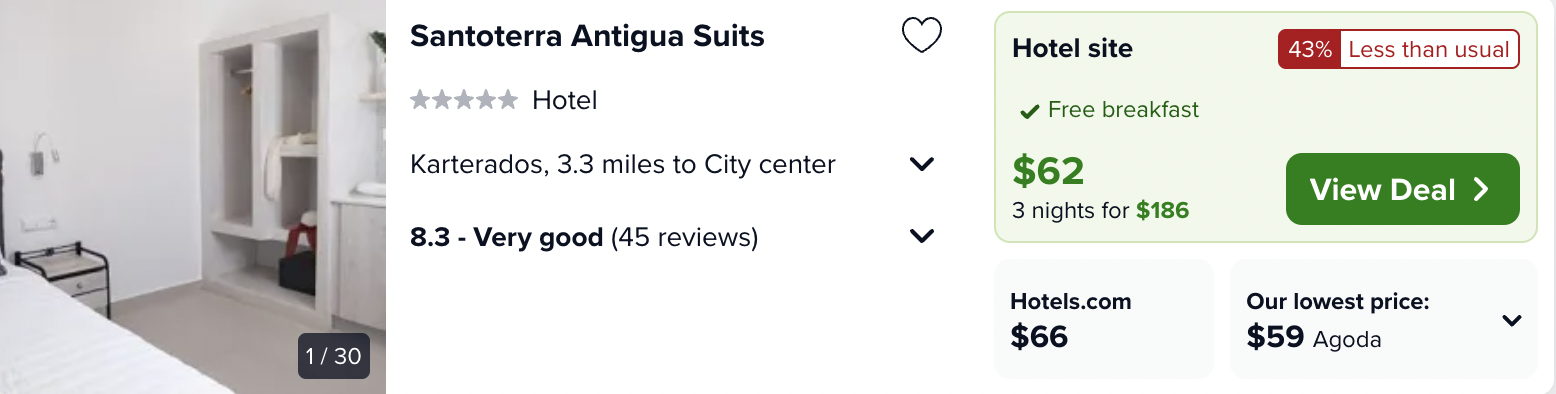Click the 43% Less than usual badge
The image size is (1556, 394).
[x=1398, y=49]
